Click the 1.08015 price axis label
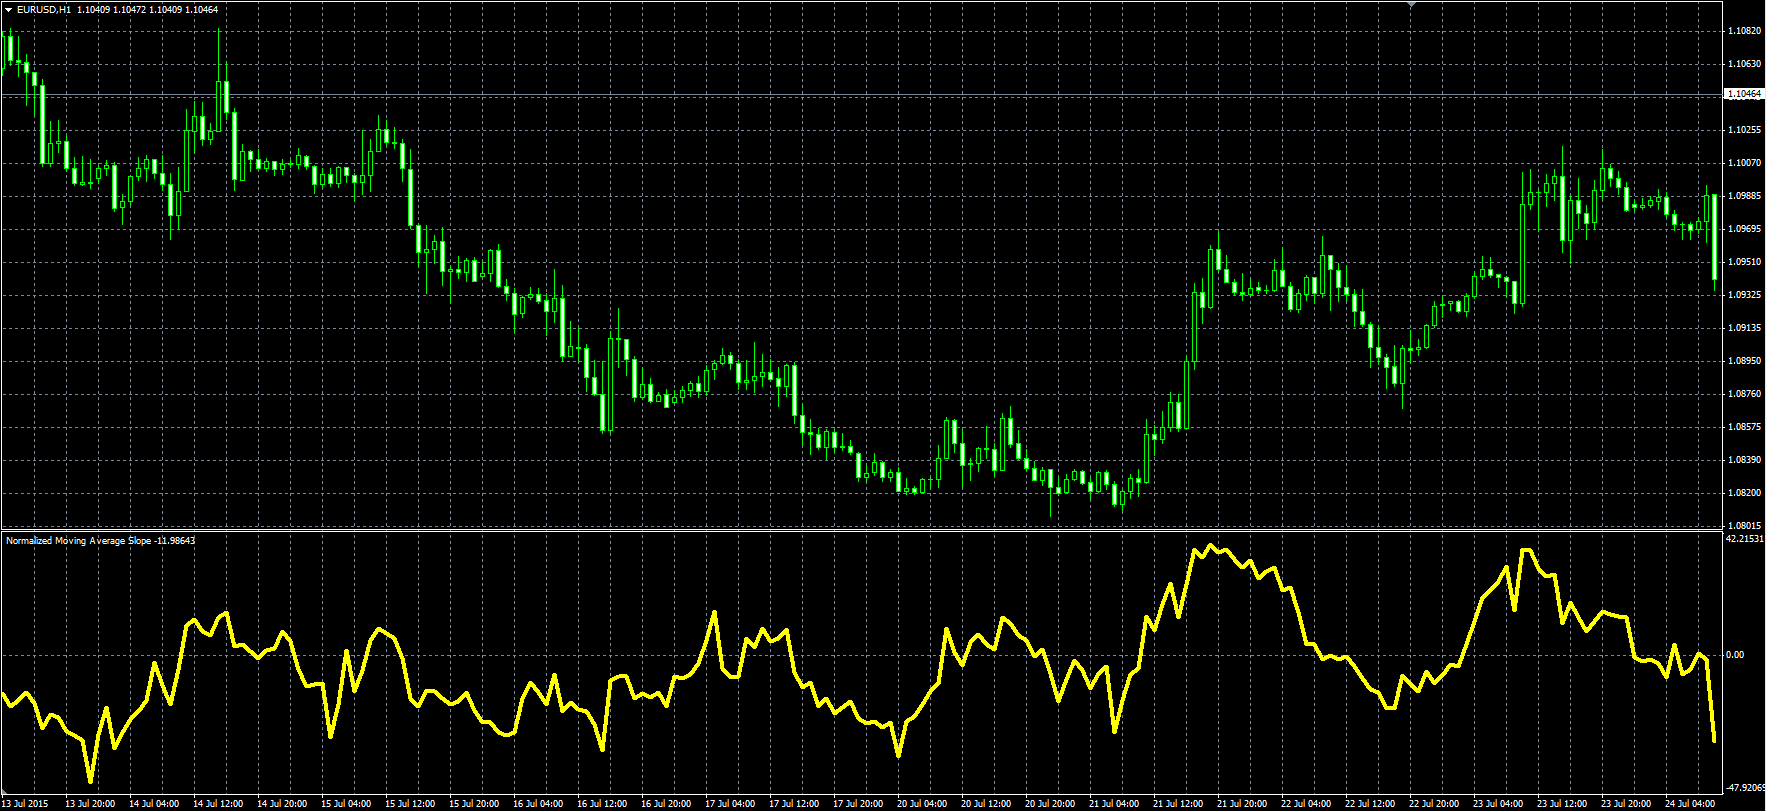Screen dimensions: 1766x811 point(1745,526)
